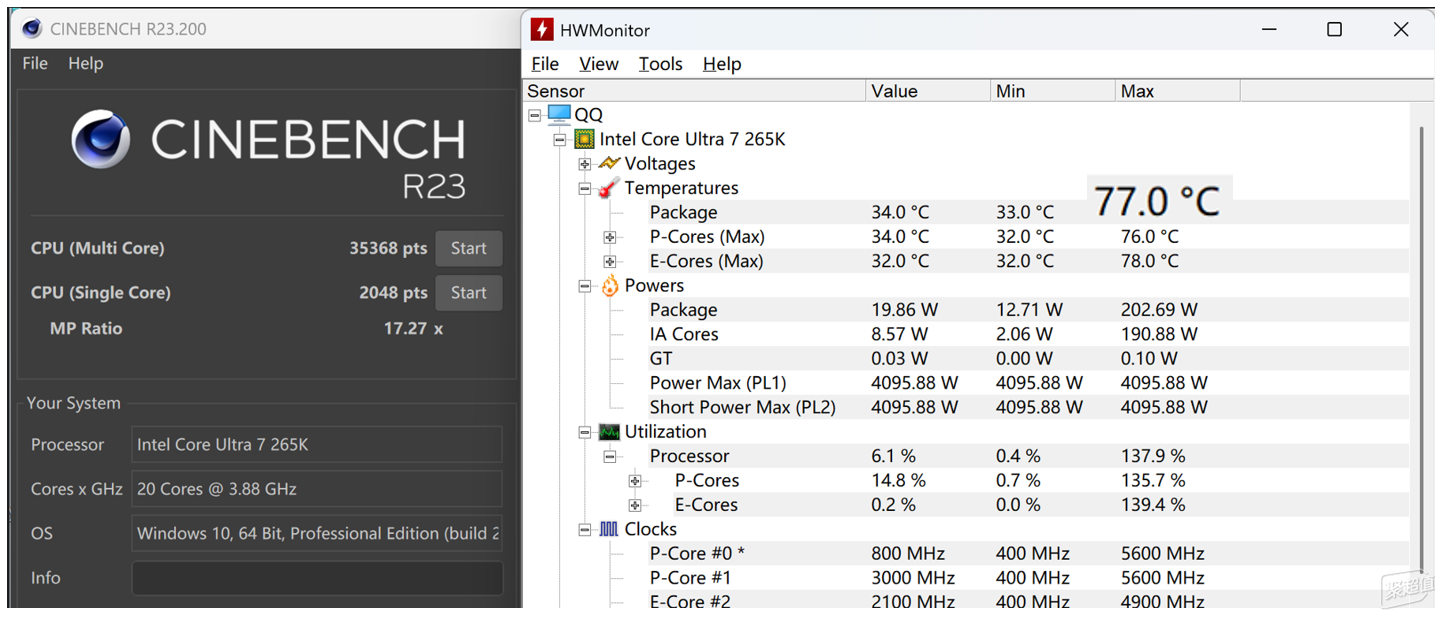Click the Utilization graph icon
Screen dimensions: 1446x620
point(609,432)
